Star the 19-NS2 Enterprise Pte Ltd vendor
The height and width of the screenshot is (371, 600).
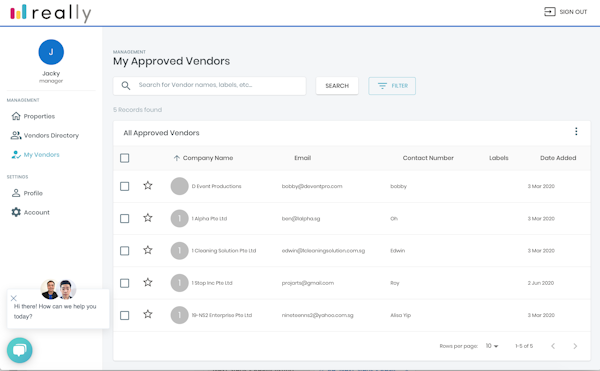[x=148, y=314]
